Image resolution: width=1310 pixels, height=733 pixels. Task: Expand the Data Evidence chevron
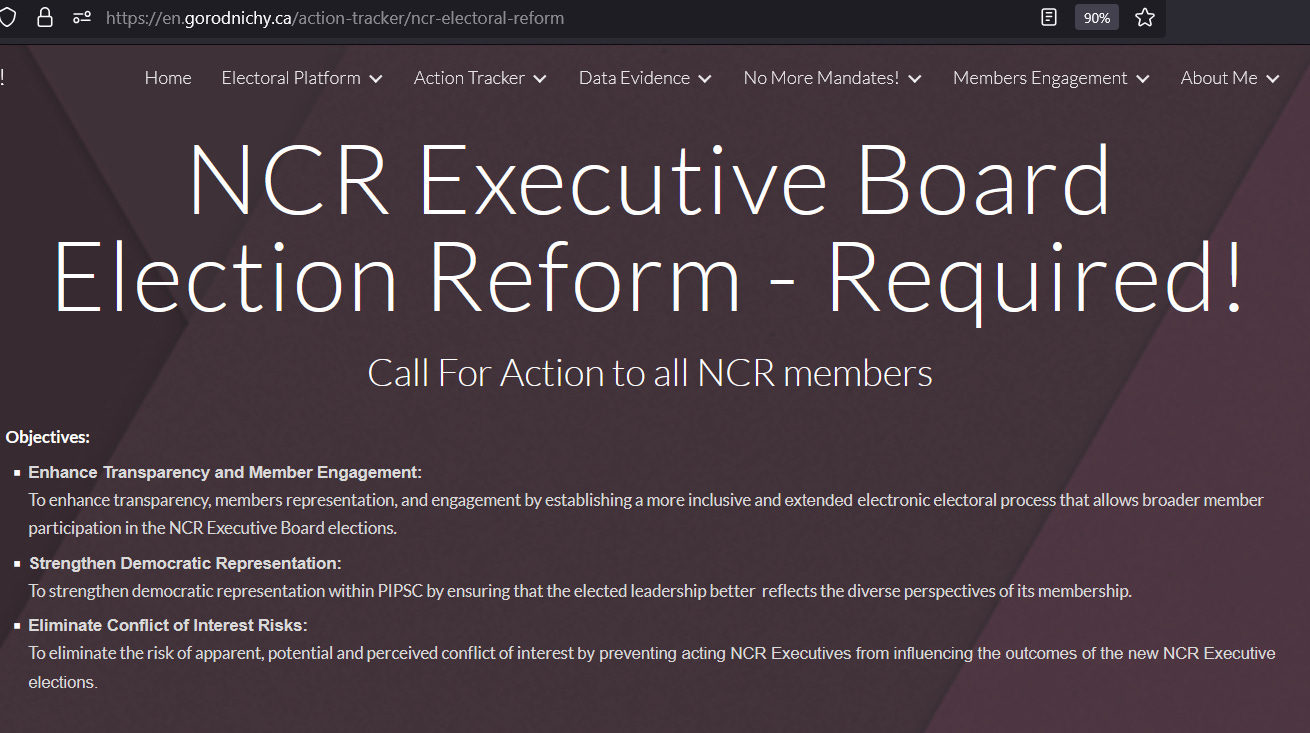(x=705, y=79)
